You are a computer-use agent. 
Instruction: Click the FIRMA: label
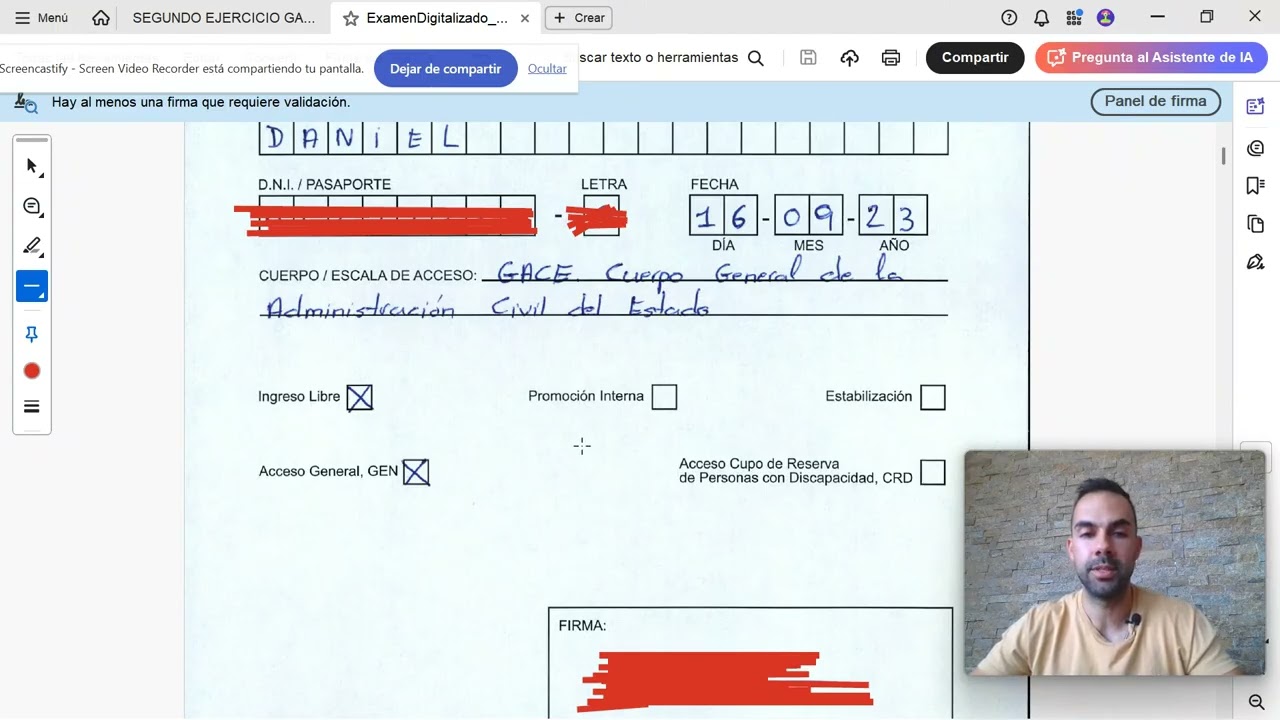coord(582,626)
